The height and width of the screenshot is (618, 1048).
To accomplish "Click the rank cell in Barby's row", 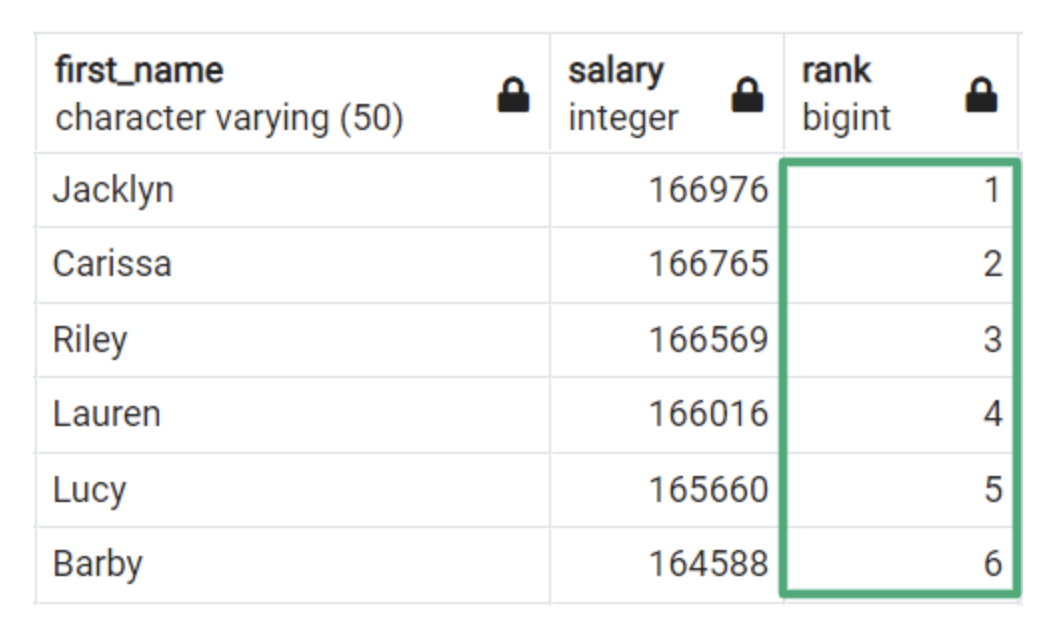I will (x=900, y=564).
